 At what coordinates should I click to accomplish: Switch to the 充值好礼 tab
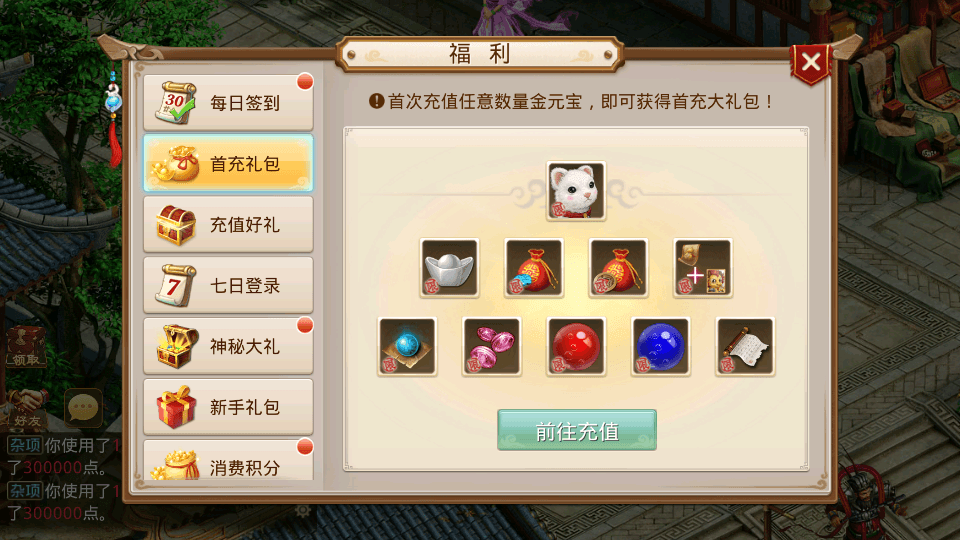(228, 225)
